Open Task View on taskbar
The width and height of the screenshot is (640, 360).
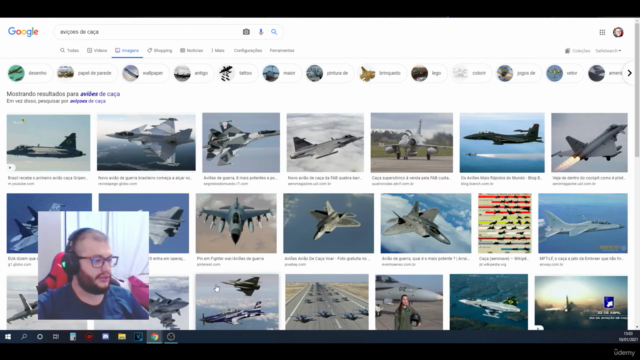56,337
